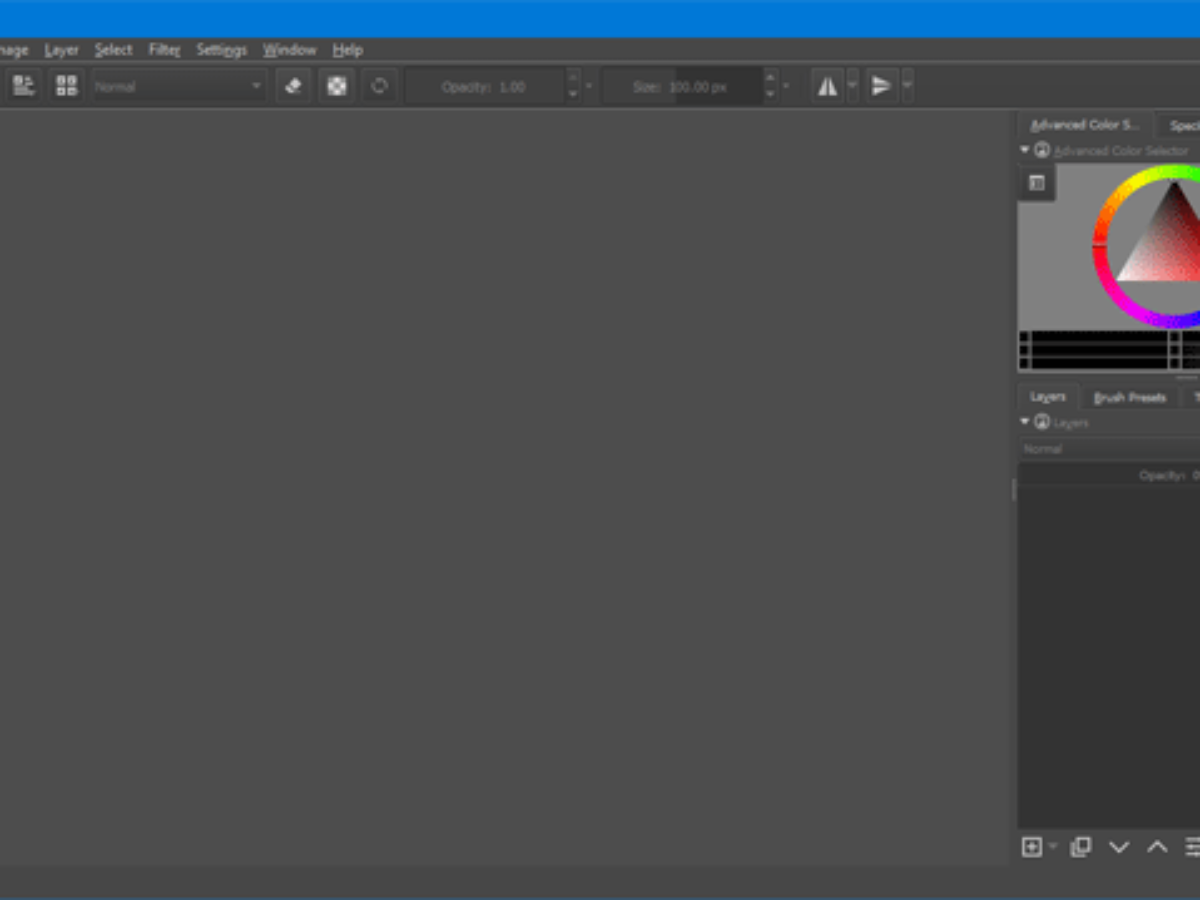Collapse the Advanced Color Selector docker arrow
The width and height of the screenshot is (1200, 900).
tap(1024, 150)
